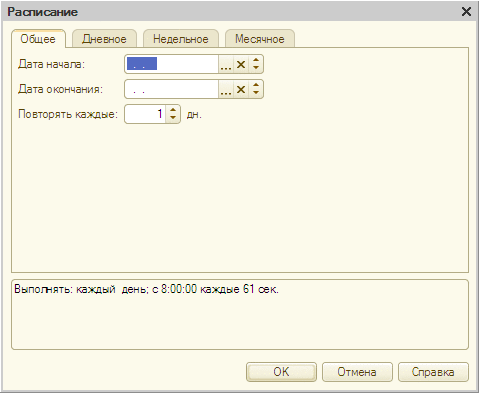
Task: Decrease Дата начала with down arrow
Action: [x=256, y=68]
